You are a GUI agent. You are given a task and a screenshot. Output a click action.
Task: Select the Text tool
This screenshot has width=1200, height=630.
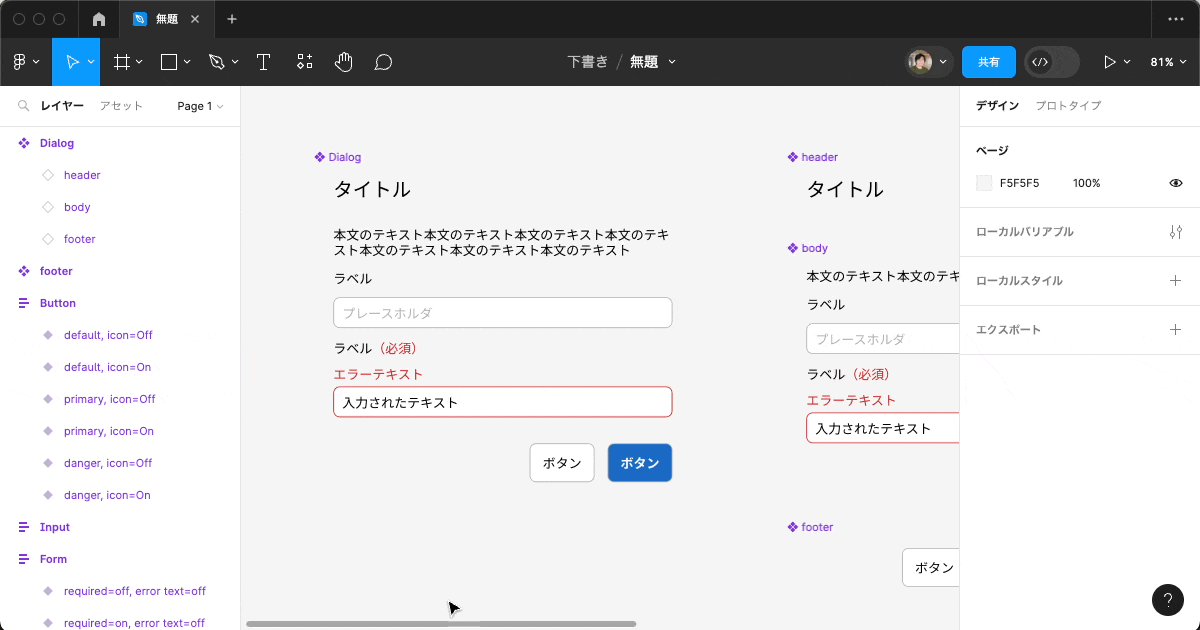[x=263, y=61]
